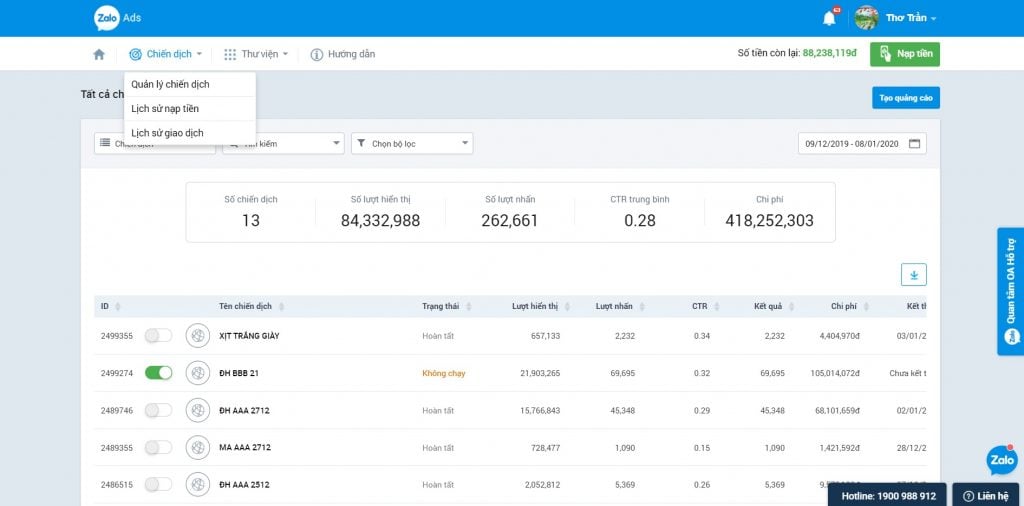Image resolution: width=1024 pixels, height=506 pixels.
Task: Click the green Nạp tiền button
Action: tap(904, 54)
